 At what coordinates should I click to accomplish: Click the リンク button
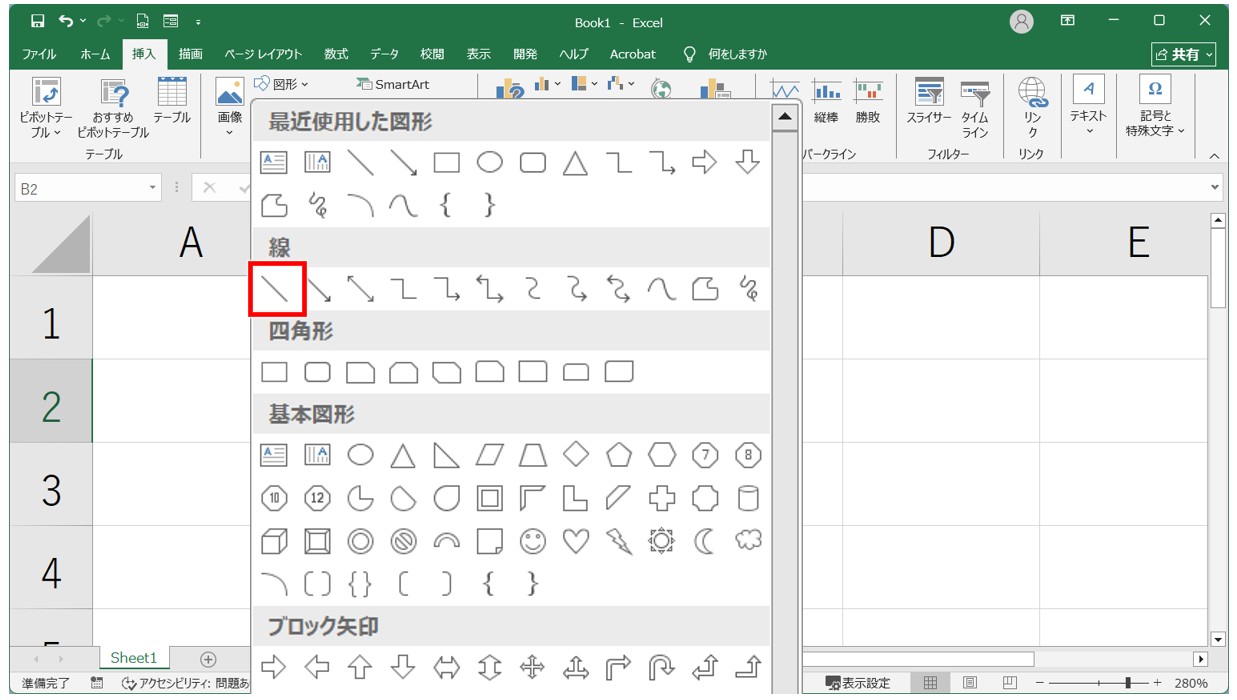pos(1032,108)
